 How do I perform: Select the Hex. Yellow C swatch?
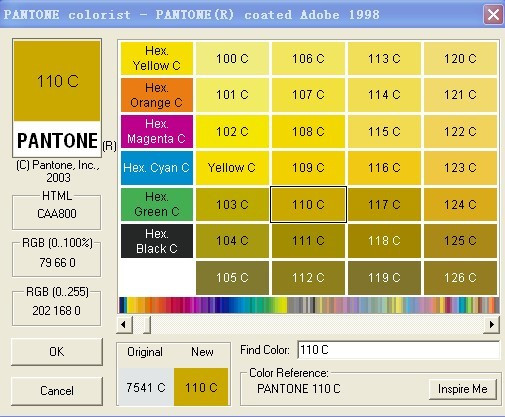157,58
